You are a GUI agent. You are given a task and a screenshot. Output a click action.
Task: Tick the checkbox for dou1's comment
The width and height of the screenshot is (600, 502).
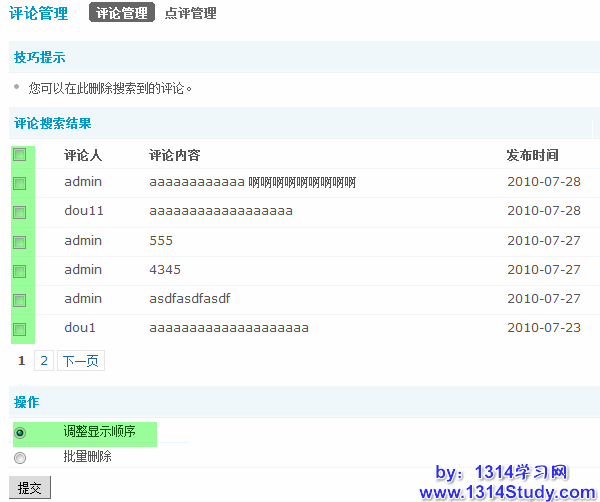[x=19, y=329]
